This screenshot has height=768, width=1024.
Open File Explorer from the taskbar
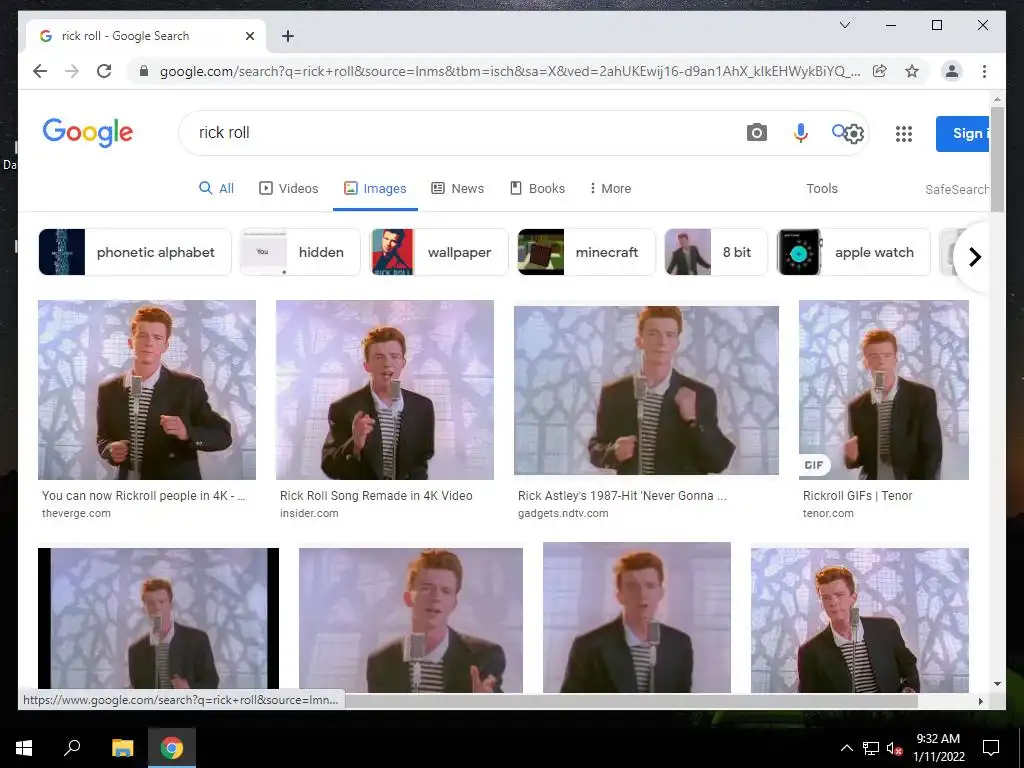(122, 748)
